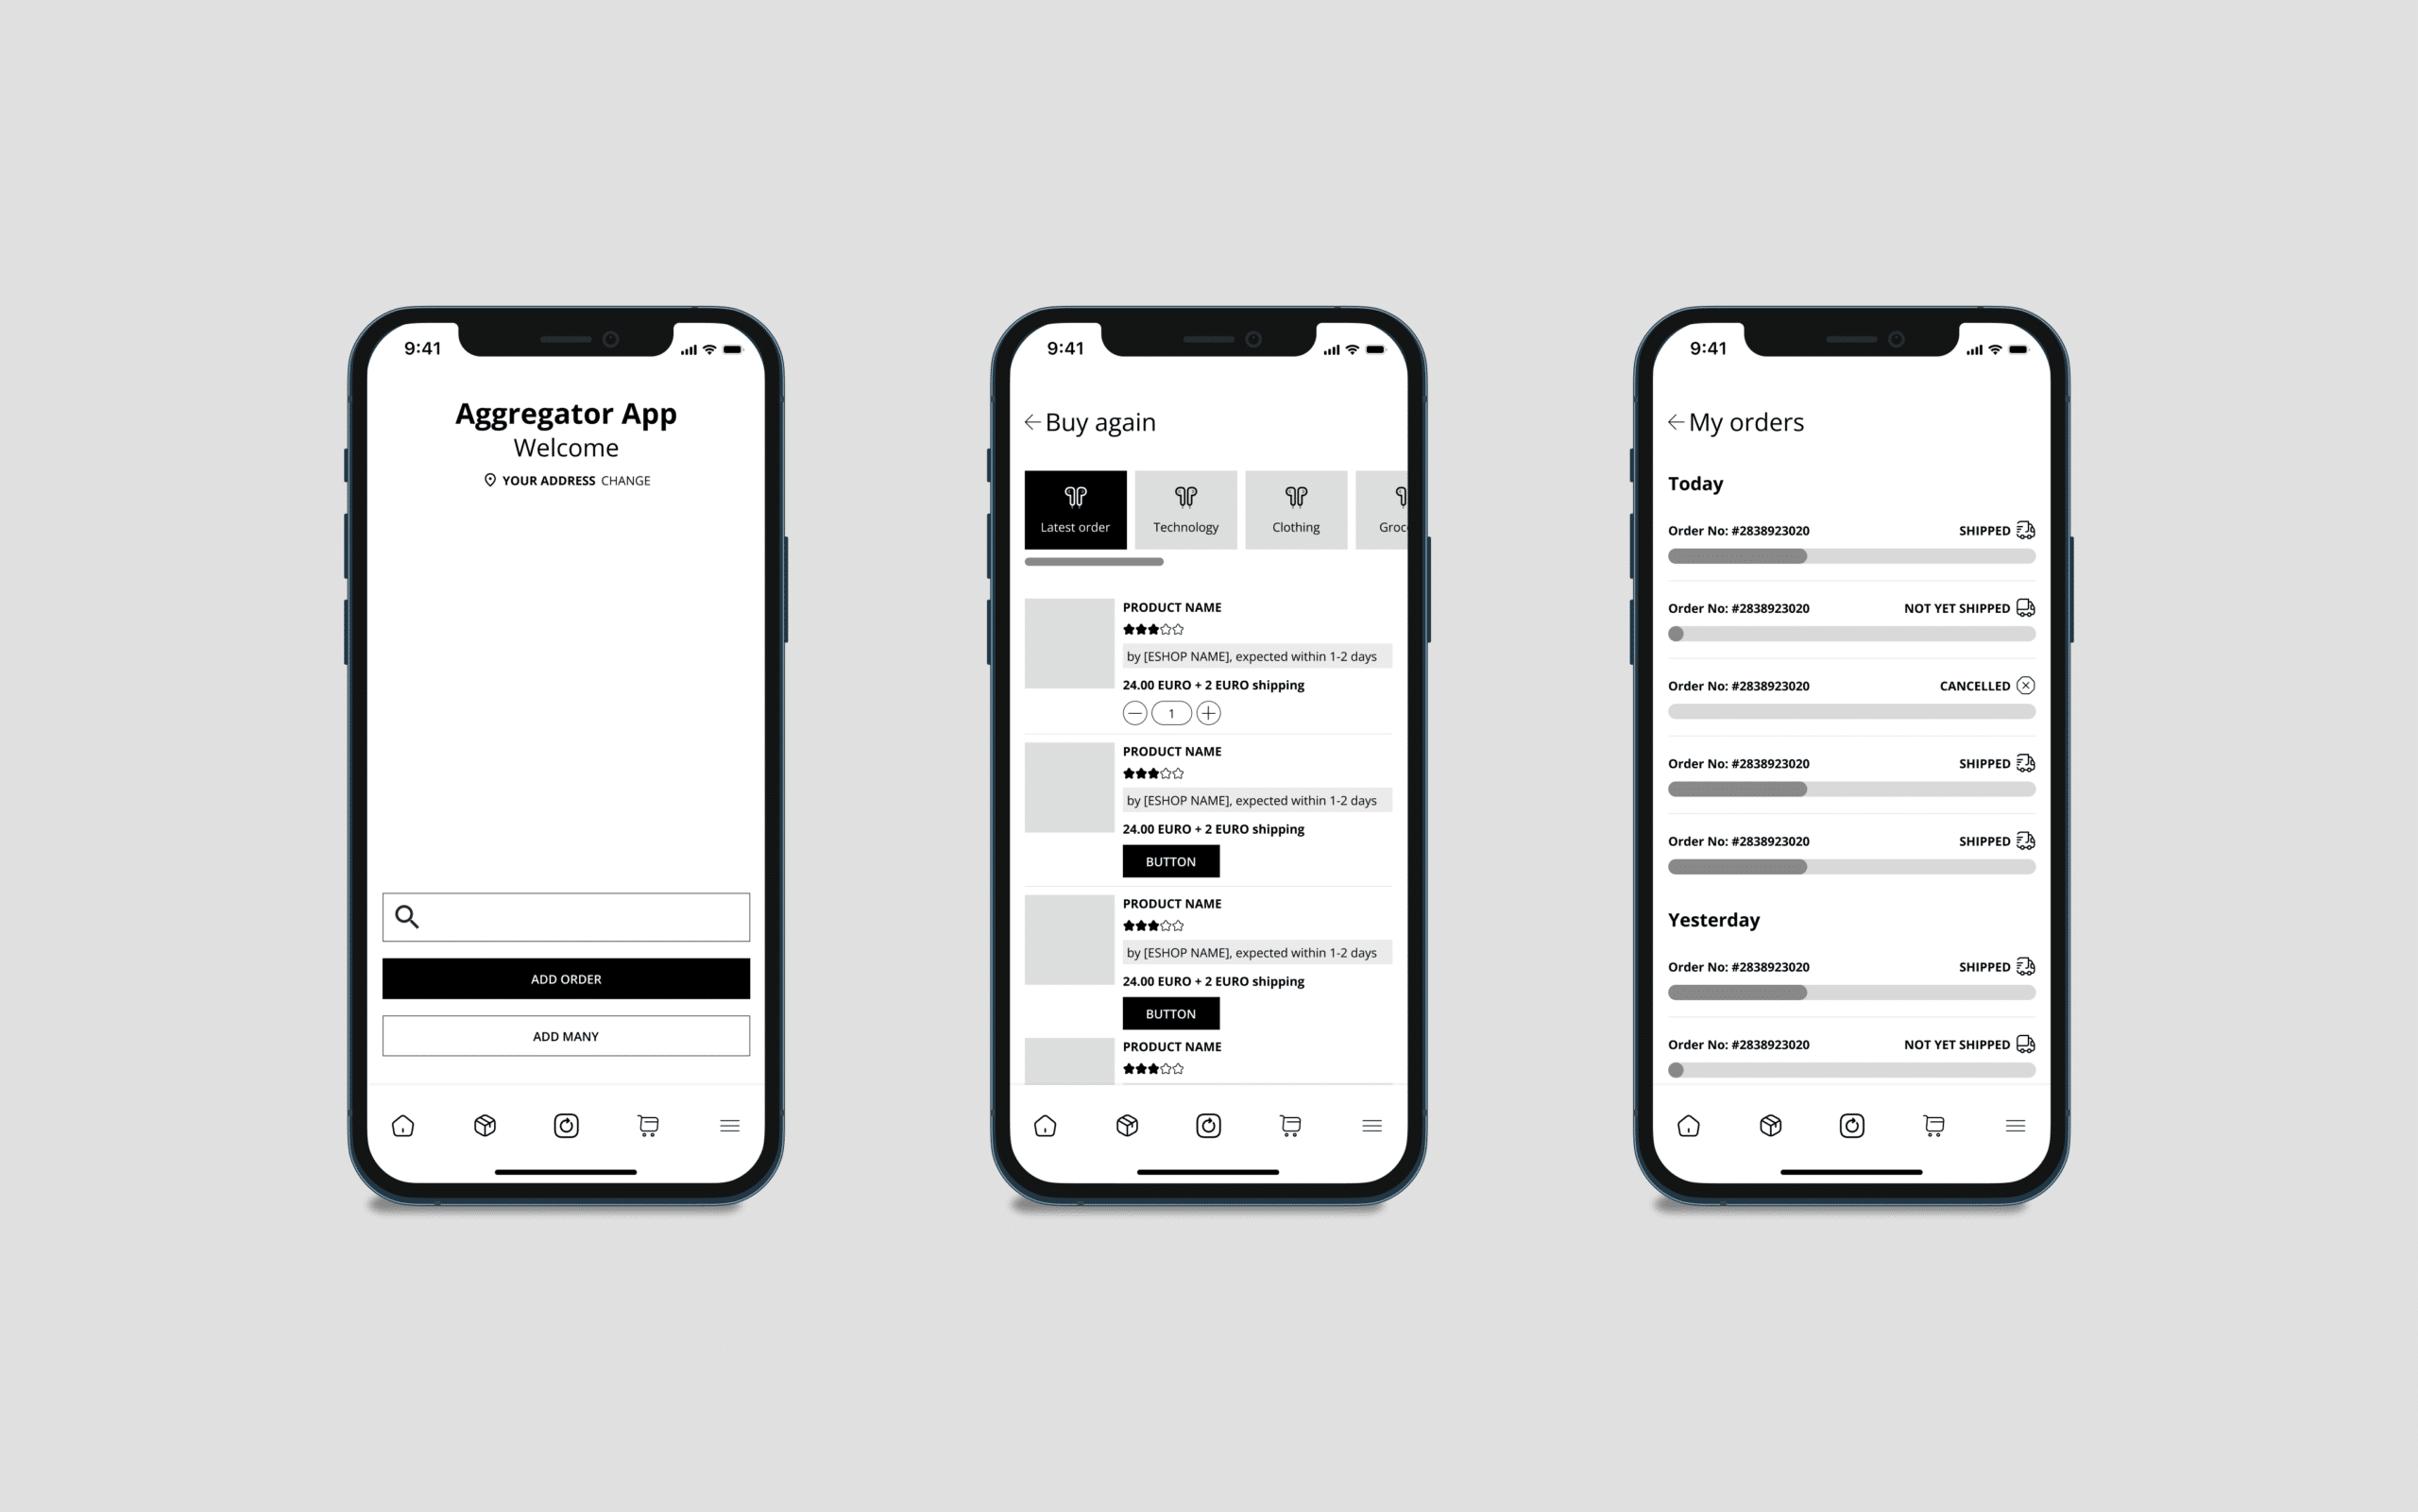Click ADD ORDER button on home screen
Screen dimensions: 2418x1512
pyautogui.click(x=565, y=977)
